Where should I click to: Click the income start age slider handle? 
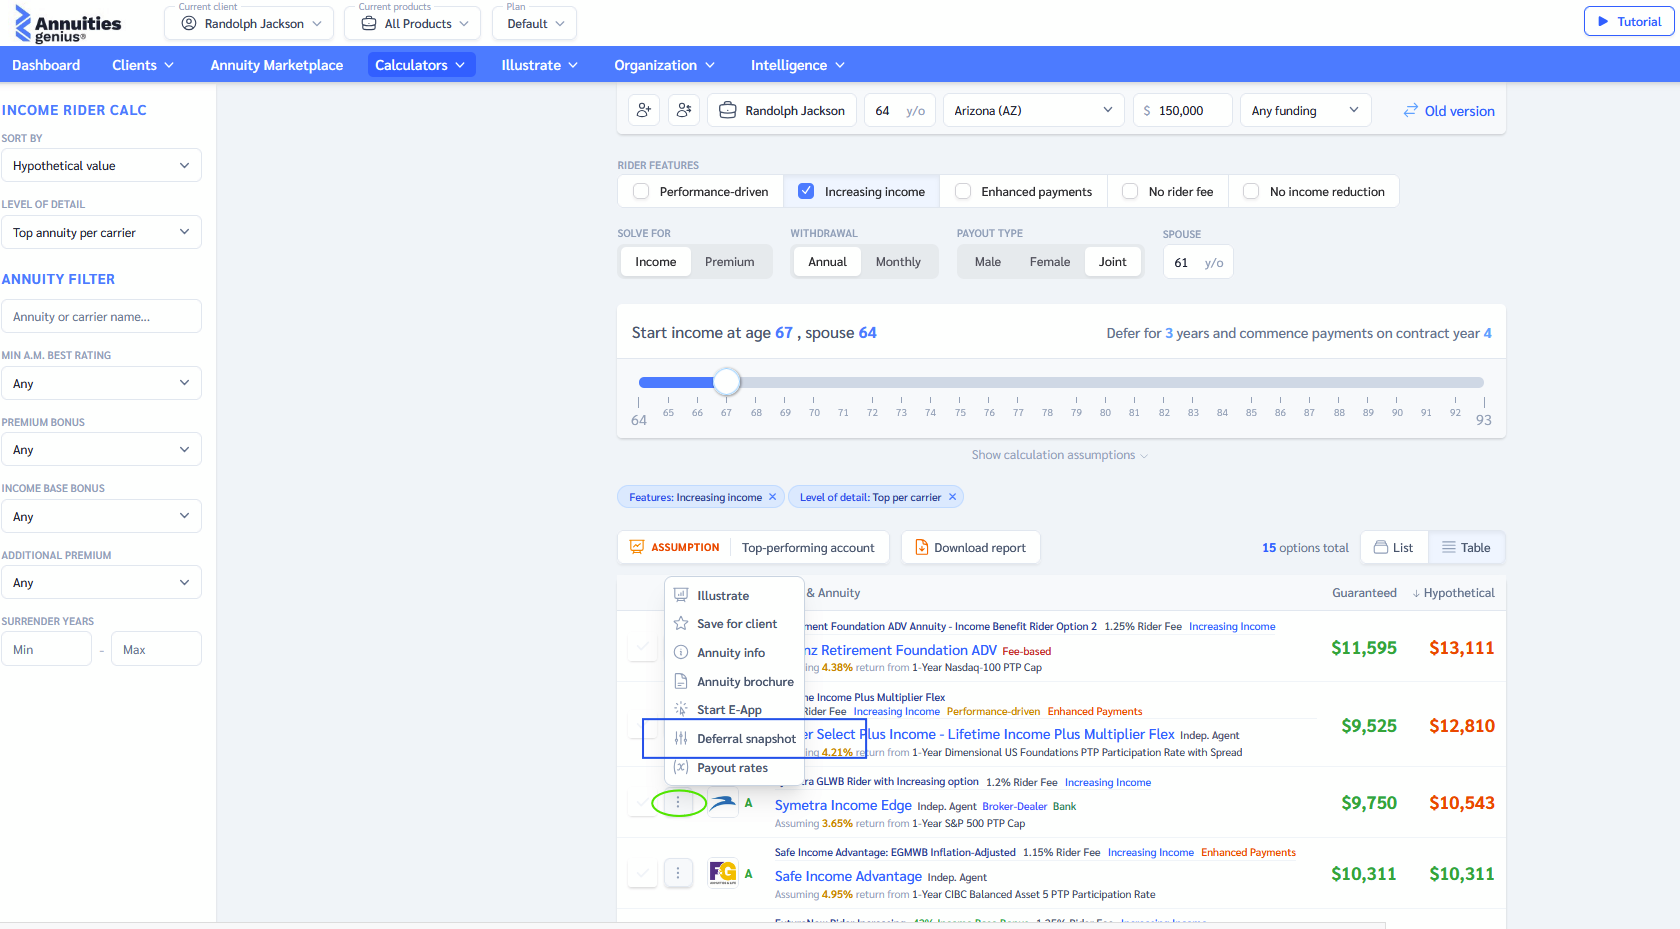727,382
